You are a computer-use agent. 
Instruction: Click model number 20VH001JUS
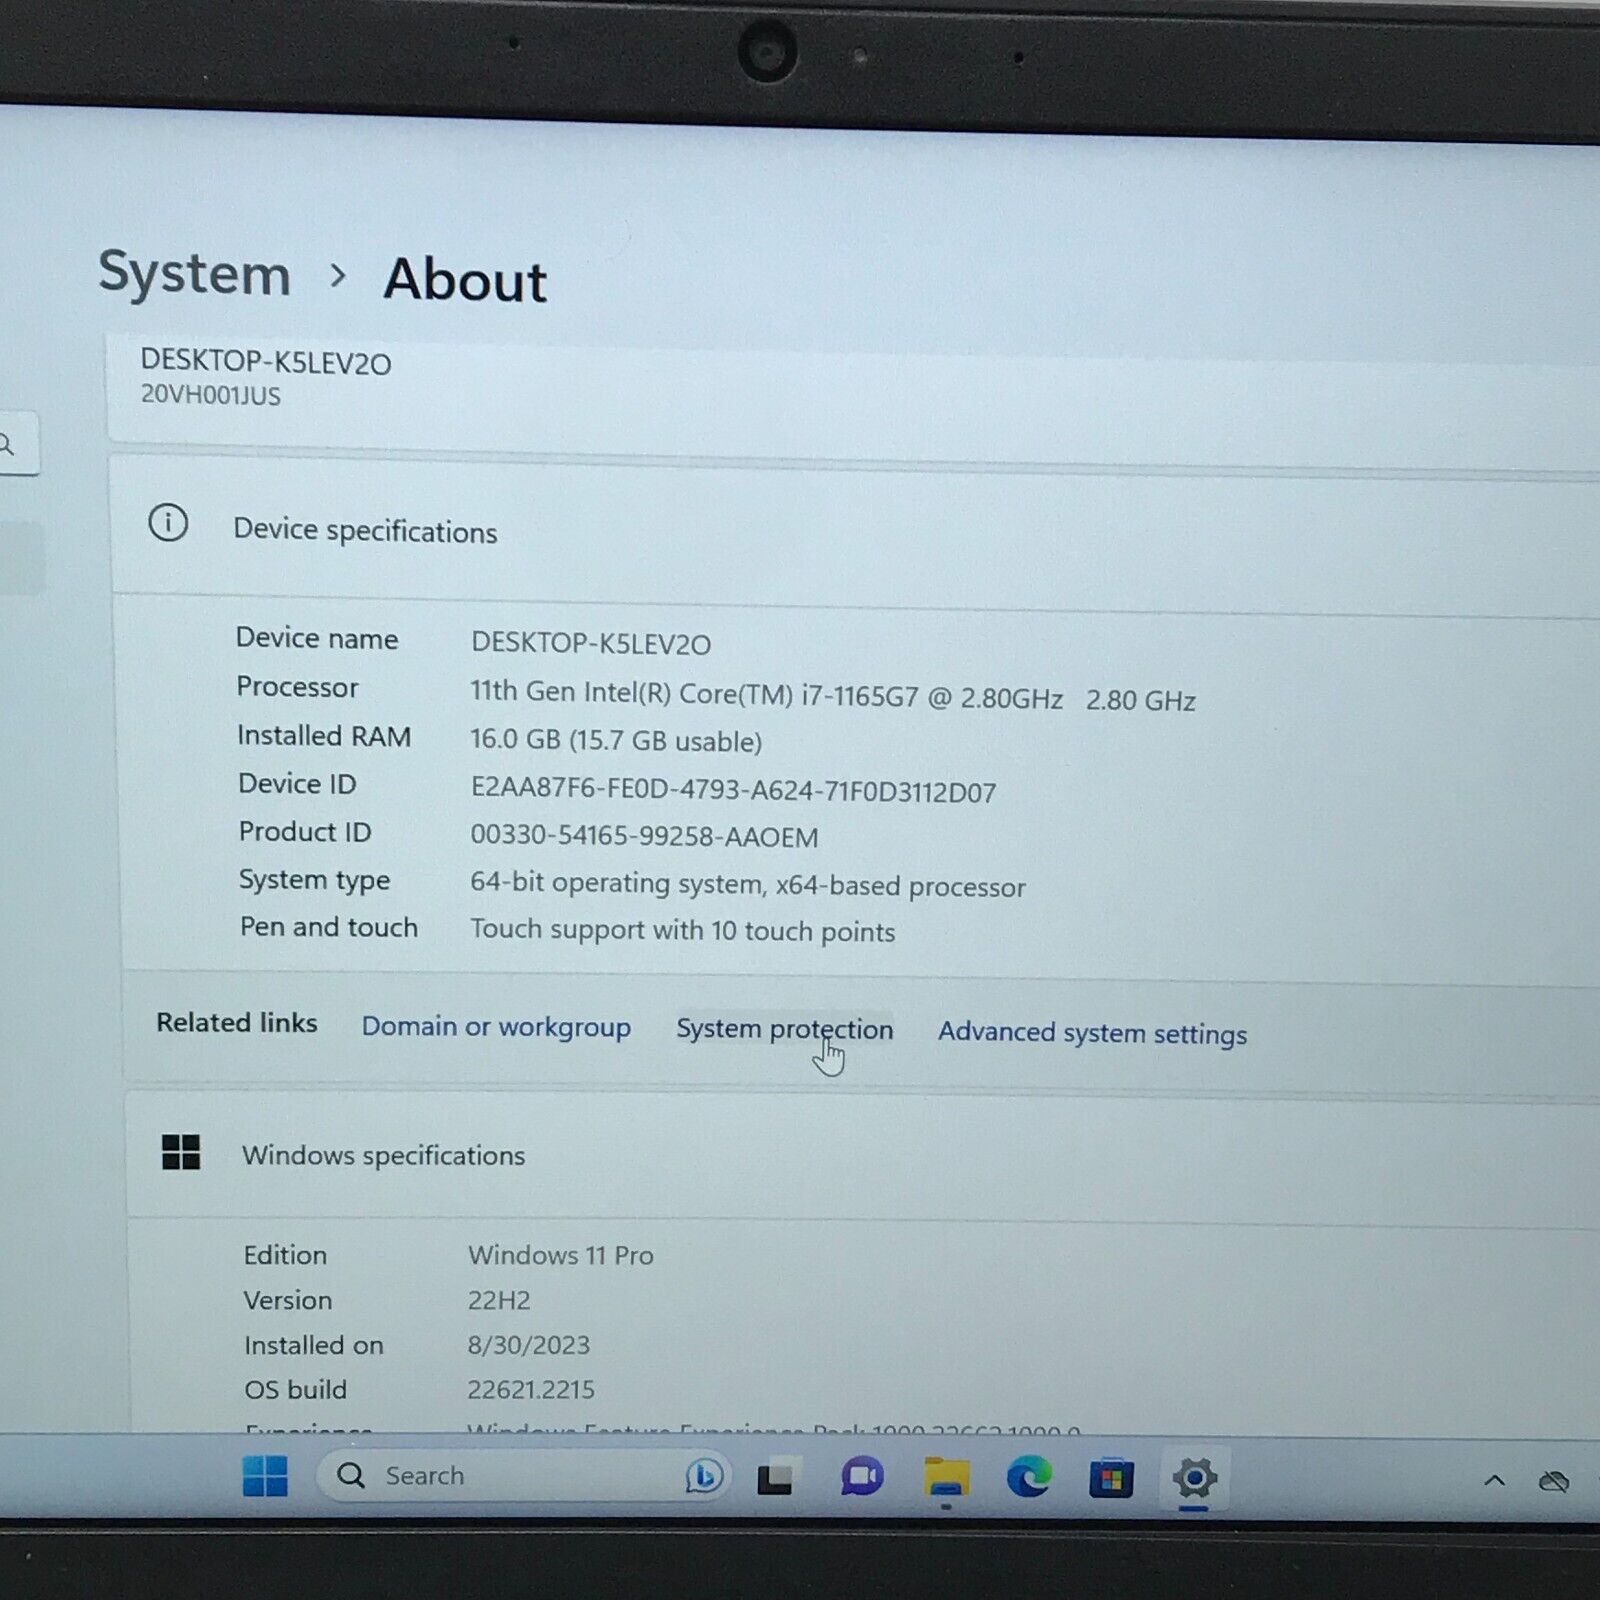tap(211, 395)
